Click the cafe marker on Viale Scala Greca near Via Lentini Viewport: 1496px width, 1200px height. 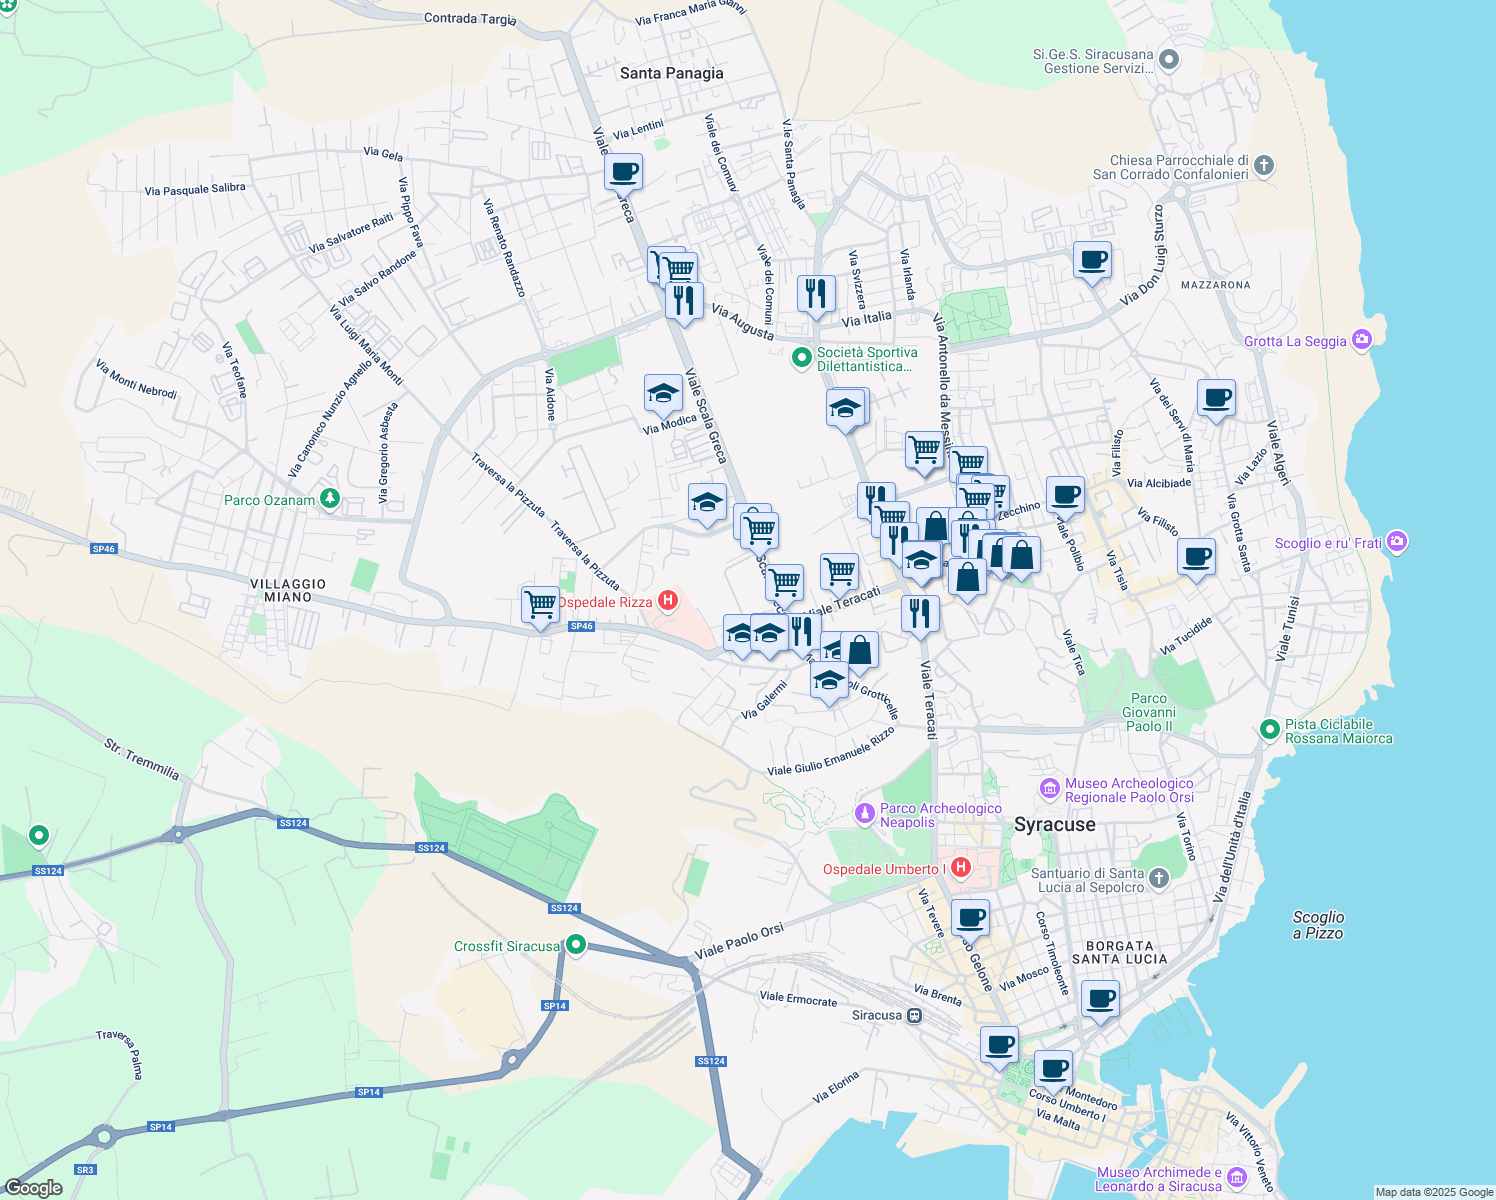point(623,172)
